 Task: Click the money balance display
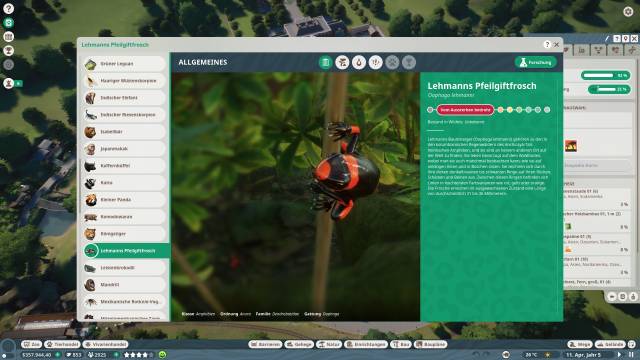coord(37,355)
